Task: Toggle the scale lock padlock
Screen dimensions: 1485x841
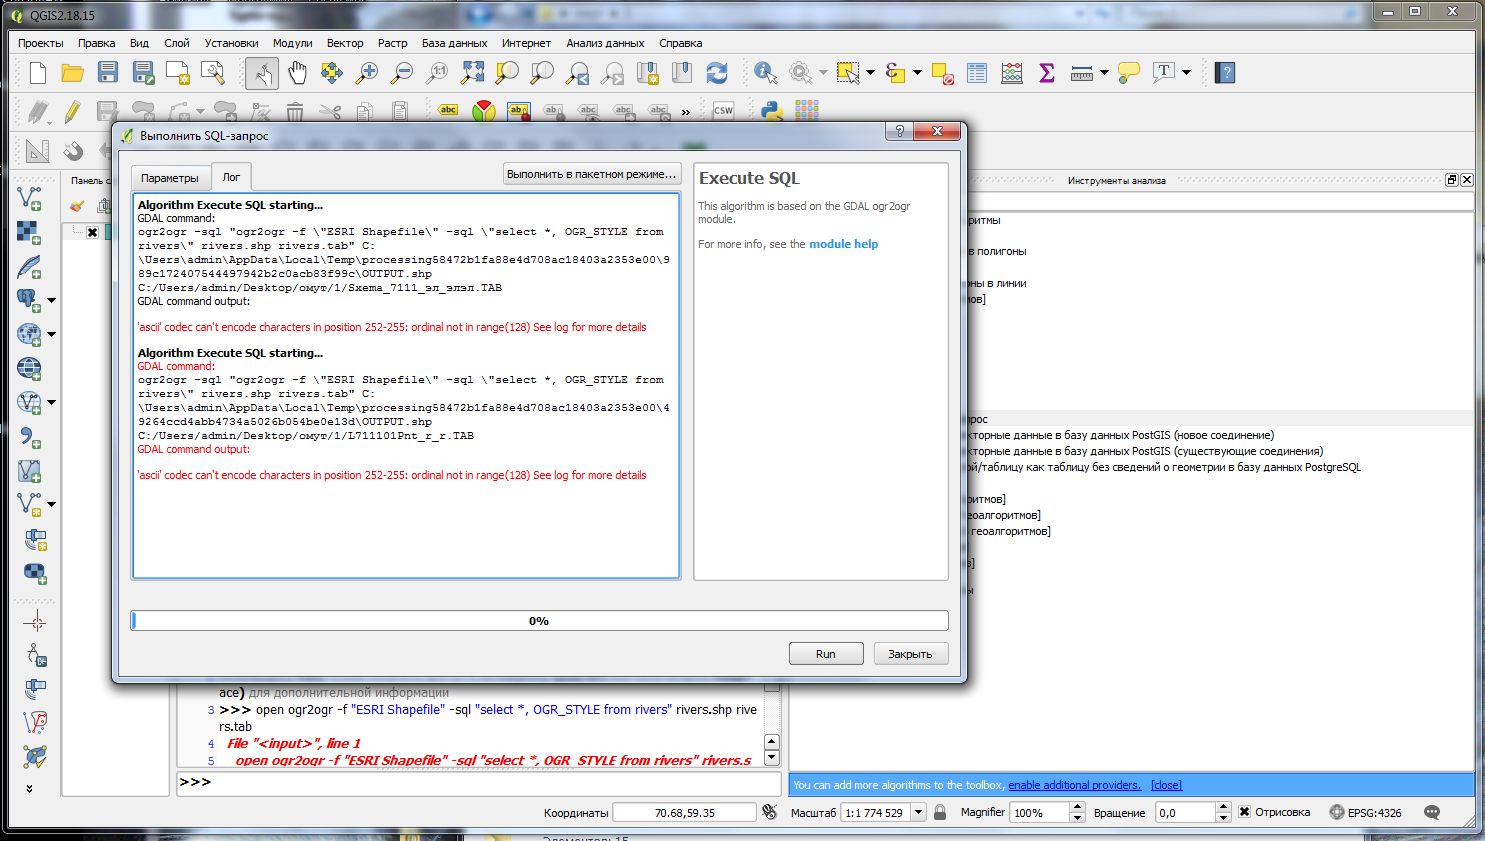Action: [x=940, y=812]
